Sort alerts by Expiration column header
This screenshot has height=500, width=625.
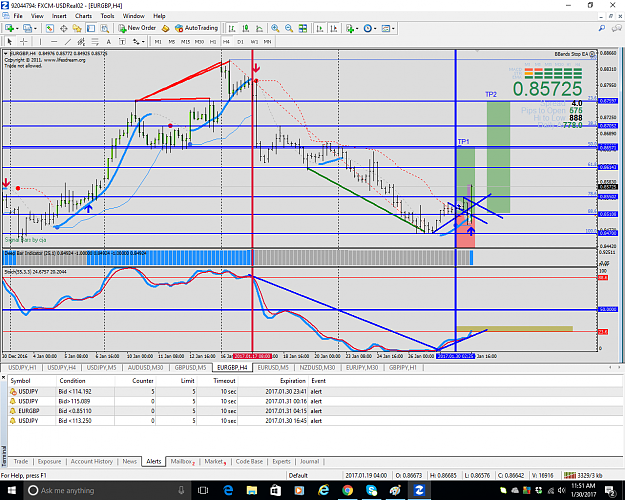pos(292,381)
